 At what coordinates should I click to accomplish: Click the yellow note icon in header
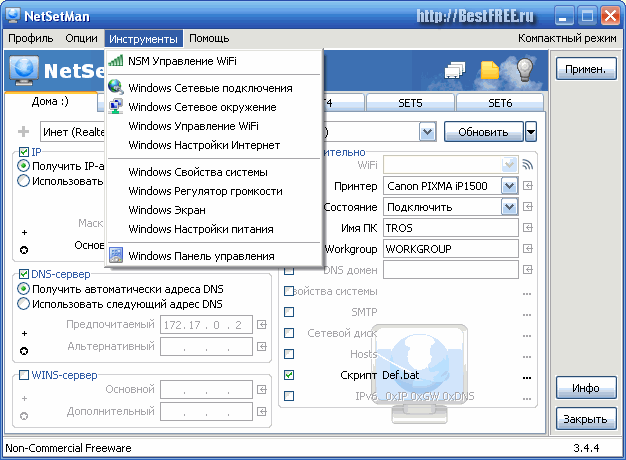coord(489,70)
